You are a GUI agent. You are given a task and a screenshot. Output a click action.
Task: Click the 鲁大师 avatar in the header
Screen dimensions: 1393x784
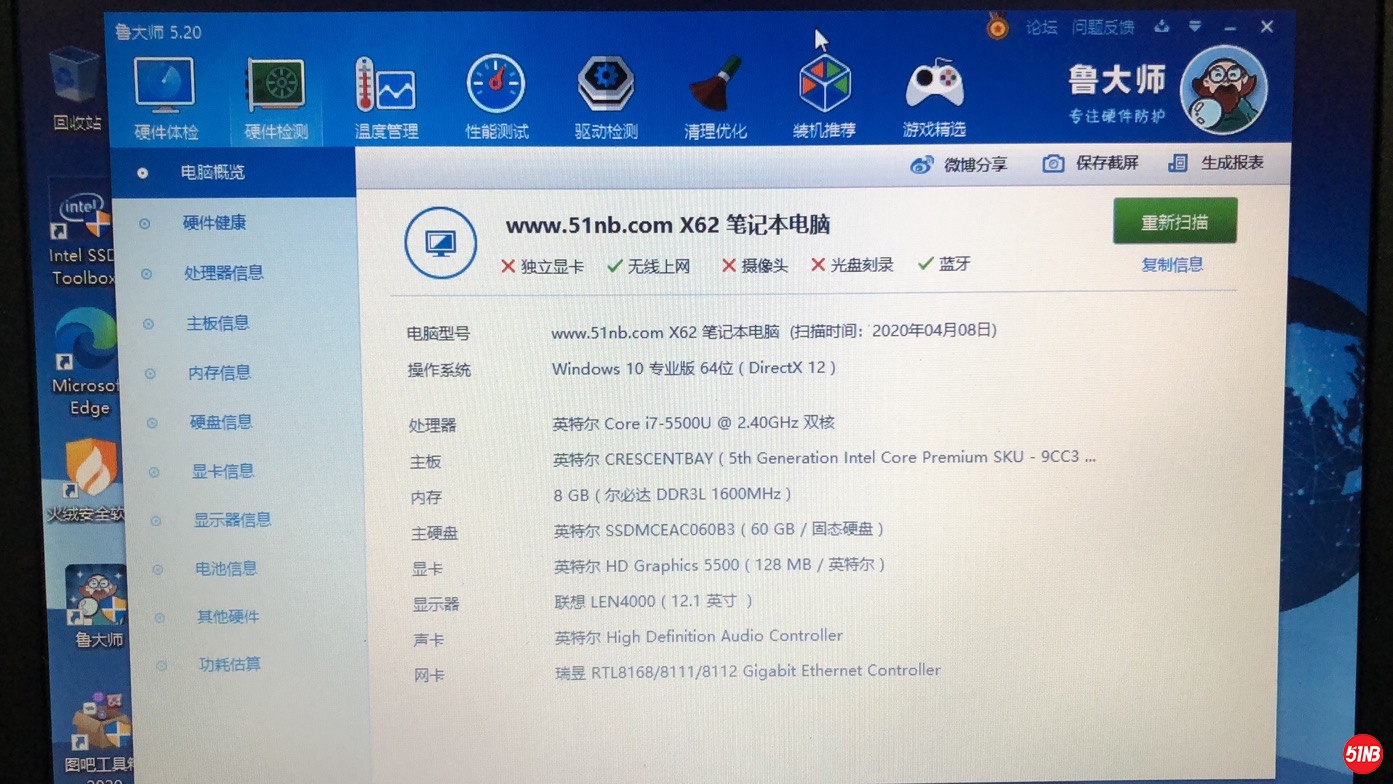point(1222,90)
